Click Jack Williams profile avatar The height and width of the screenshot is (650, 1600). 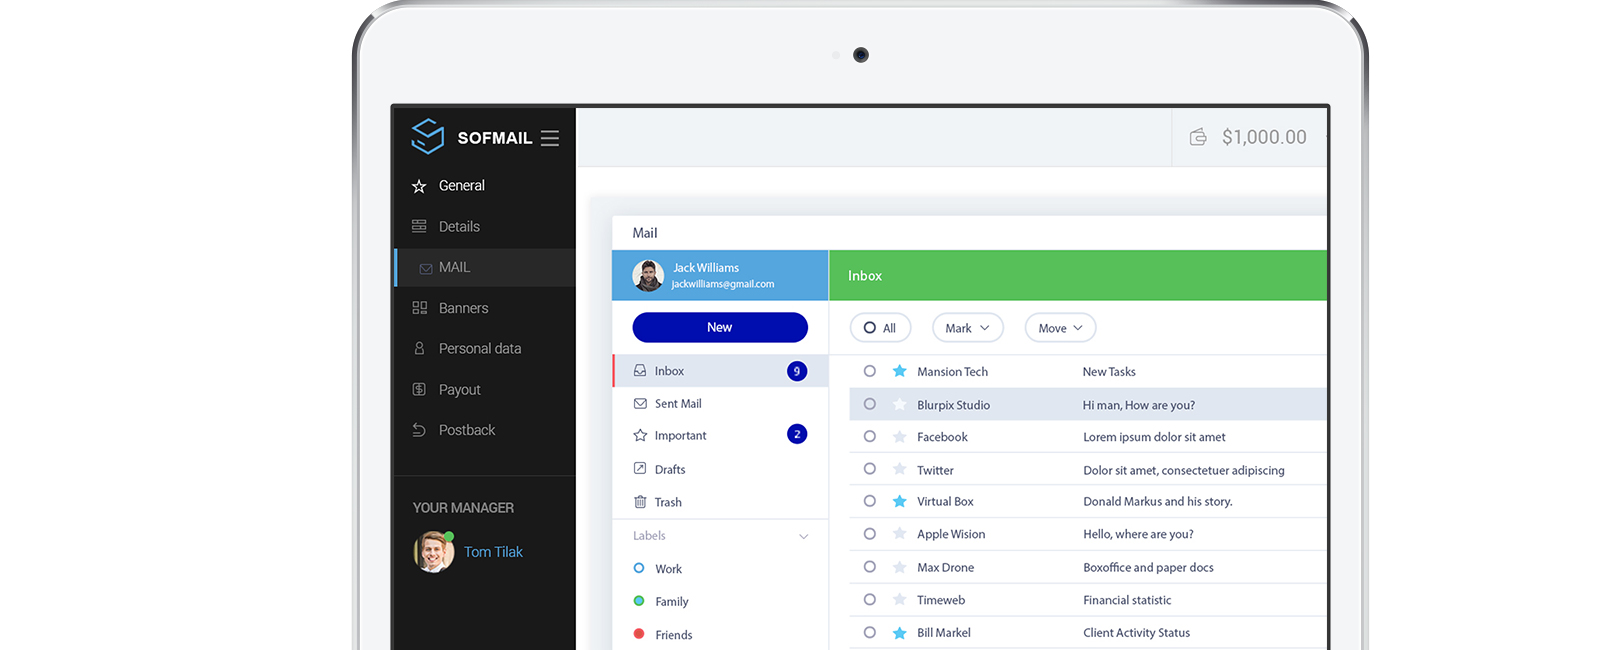pos(648,275)
